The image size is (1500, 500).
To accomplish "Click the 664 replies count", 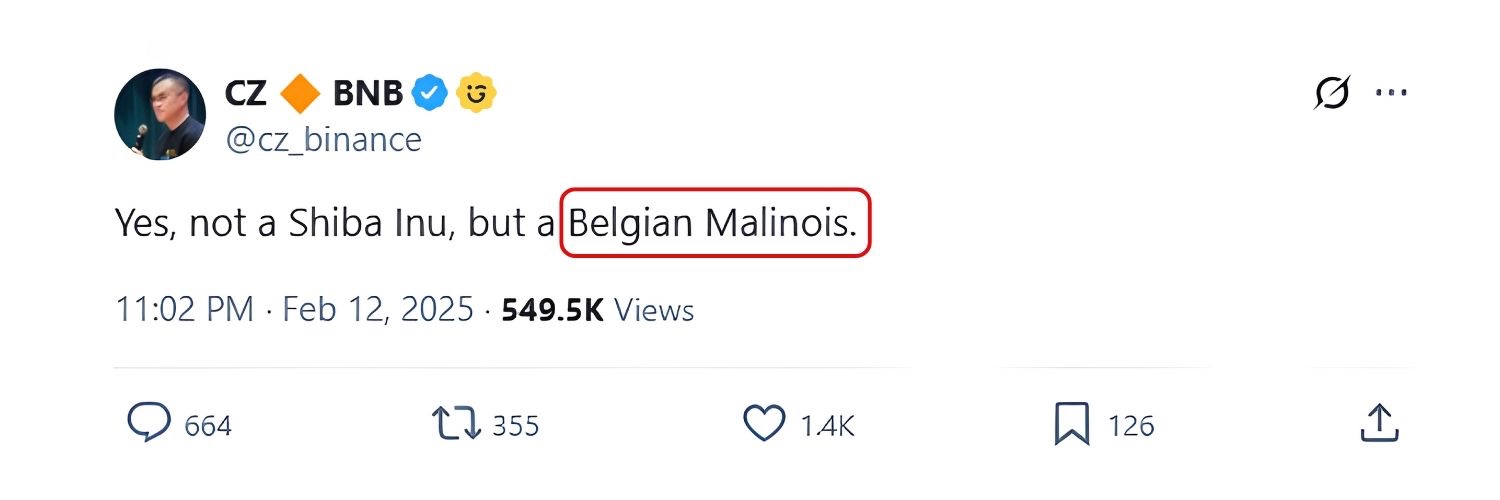I will pos(208,426).
